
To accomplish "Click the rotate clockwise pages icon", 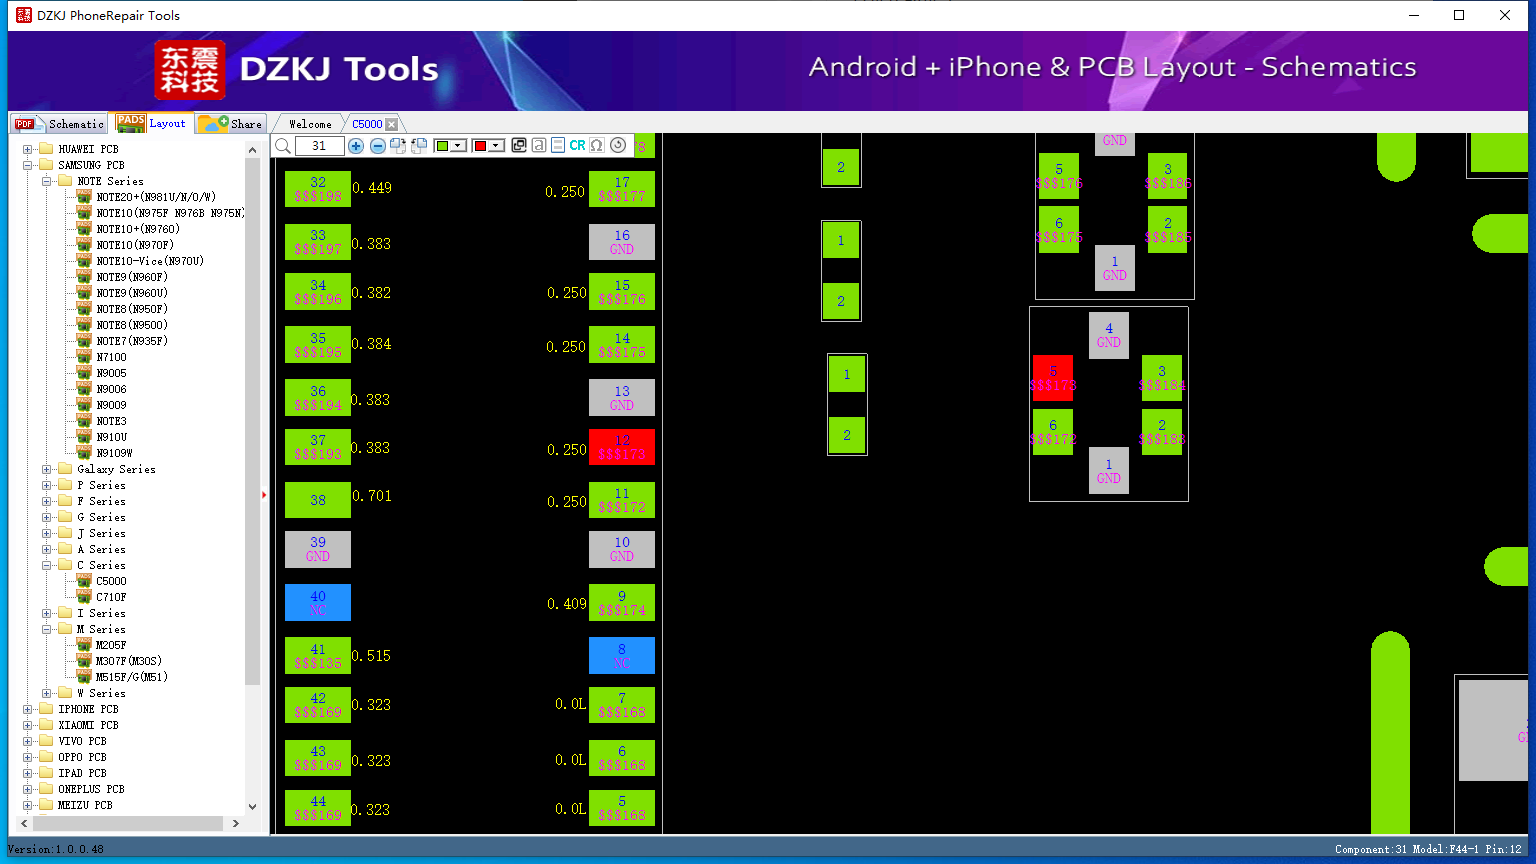I will [x=398, y=146].
